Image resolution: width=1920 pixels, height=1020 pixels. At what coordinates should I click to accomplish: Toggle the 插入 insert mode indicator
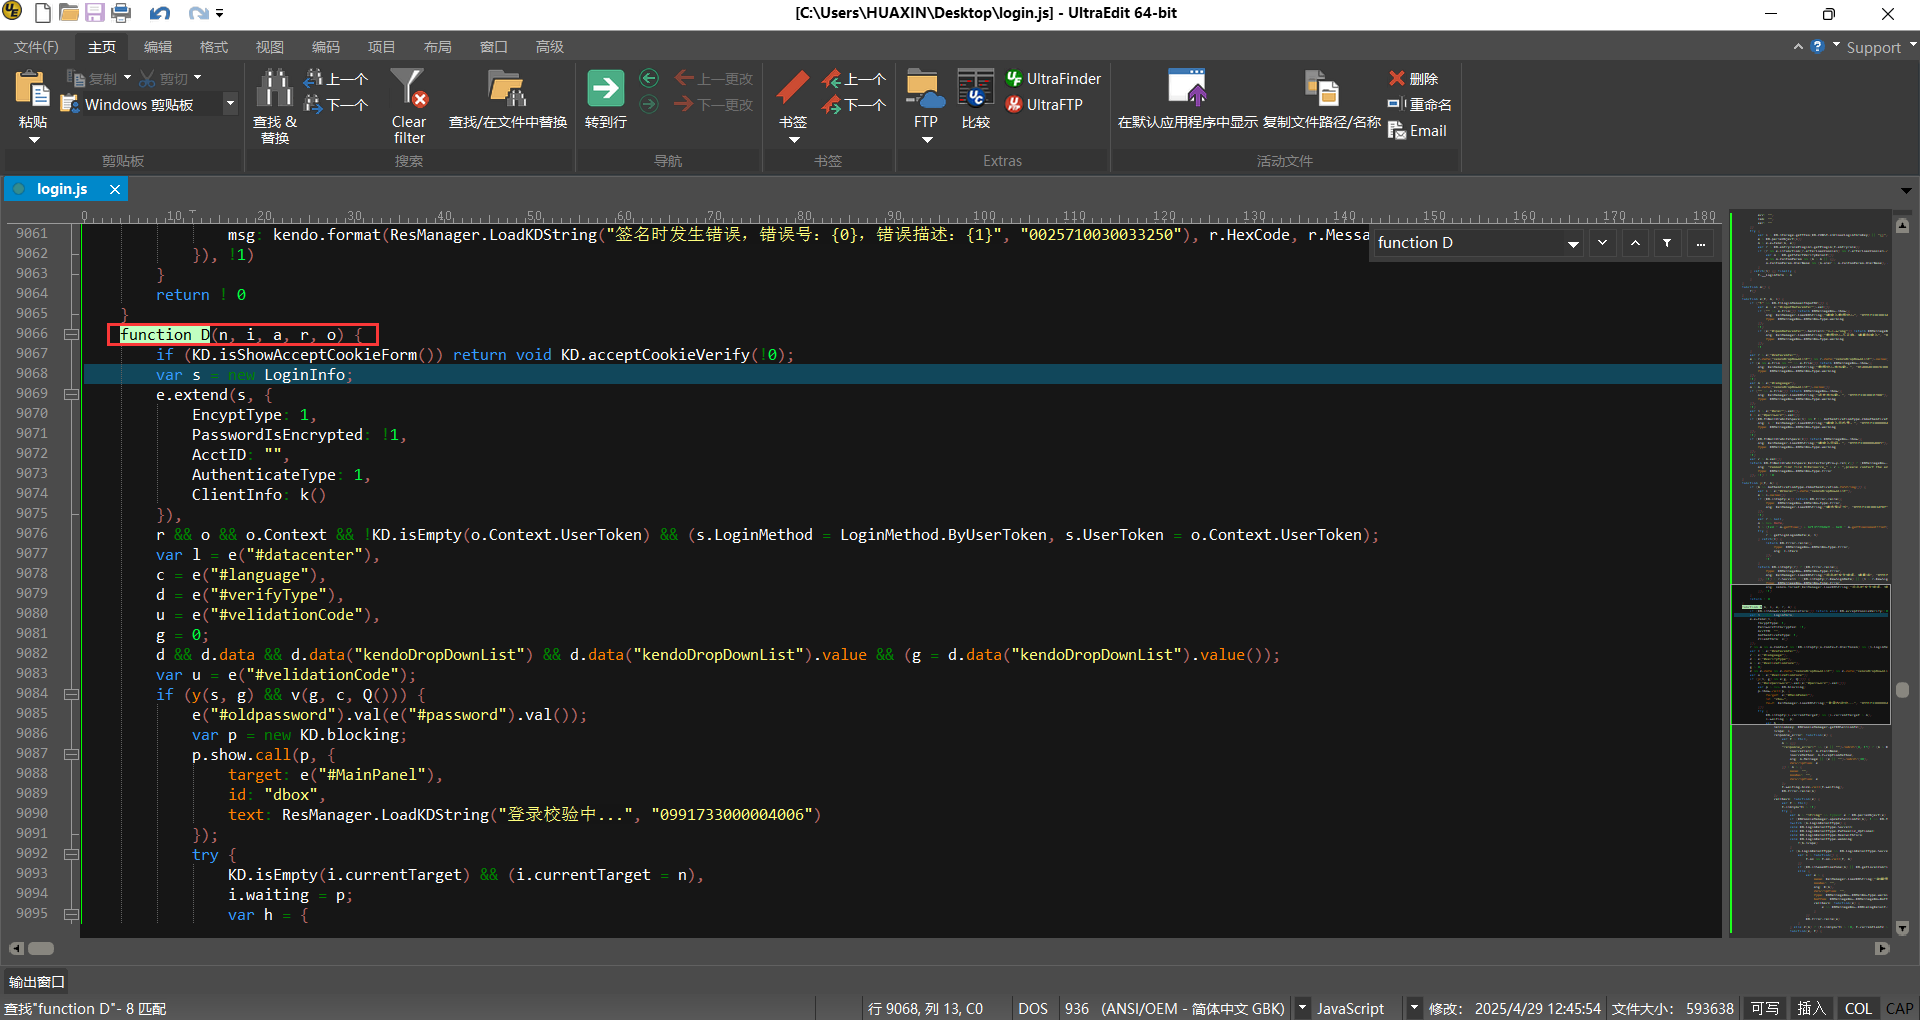(x=1811, y=1008)
